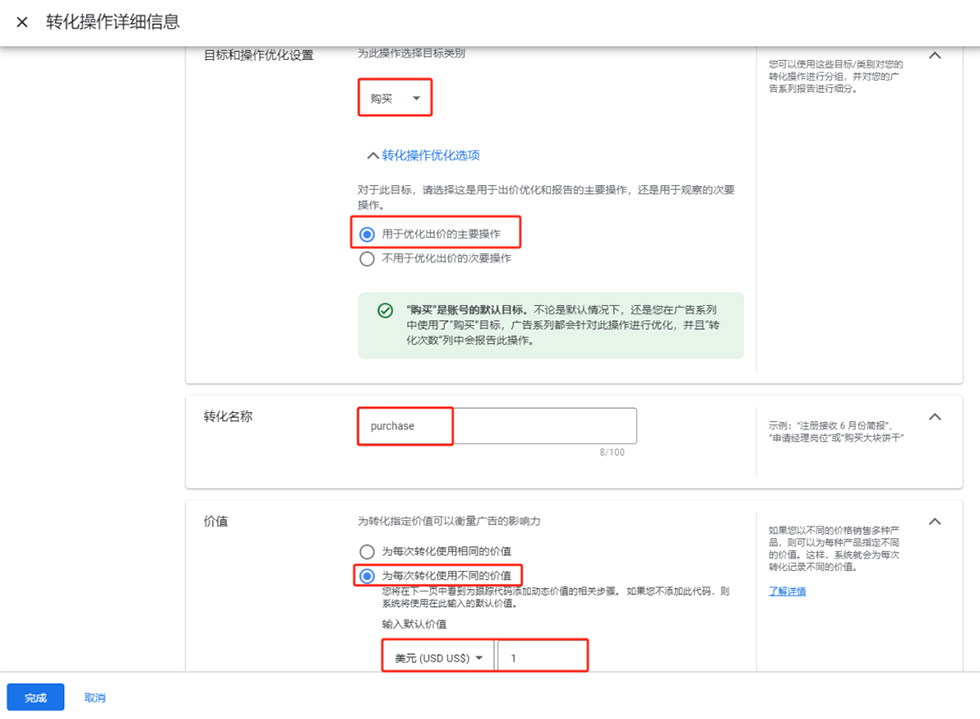Click the default value input showing 1
The height and width of the screenshot is (719, 980).
tap(542, 658)
